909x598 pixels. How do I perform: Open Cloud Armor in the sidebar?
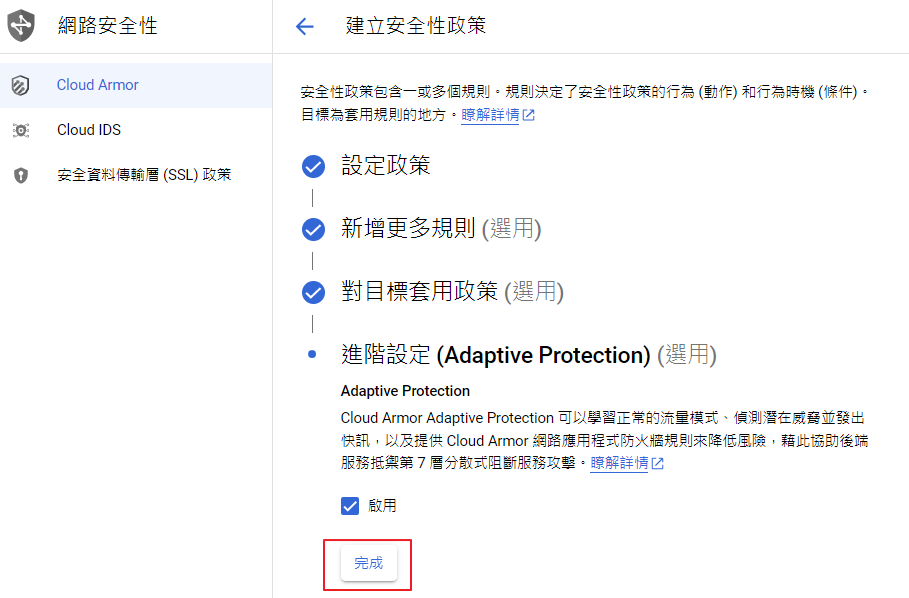pos(98,85)
